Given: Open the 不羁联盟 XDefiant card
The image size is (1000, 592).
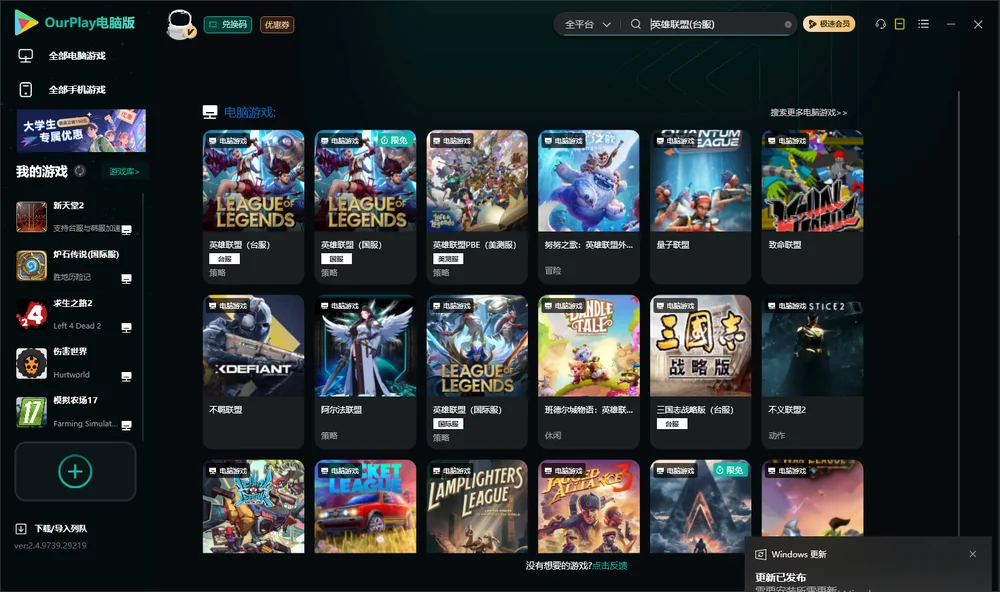Looking at the screenshot, I should click(253, 372).
